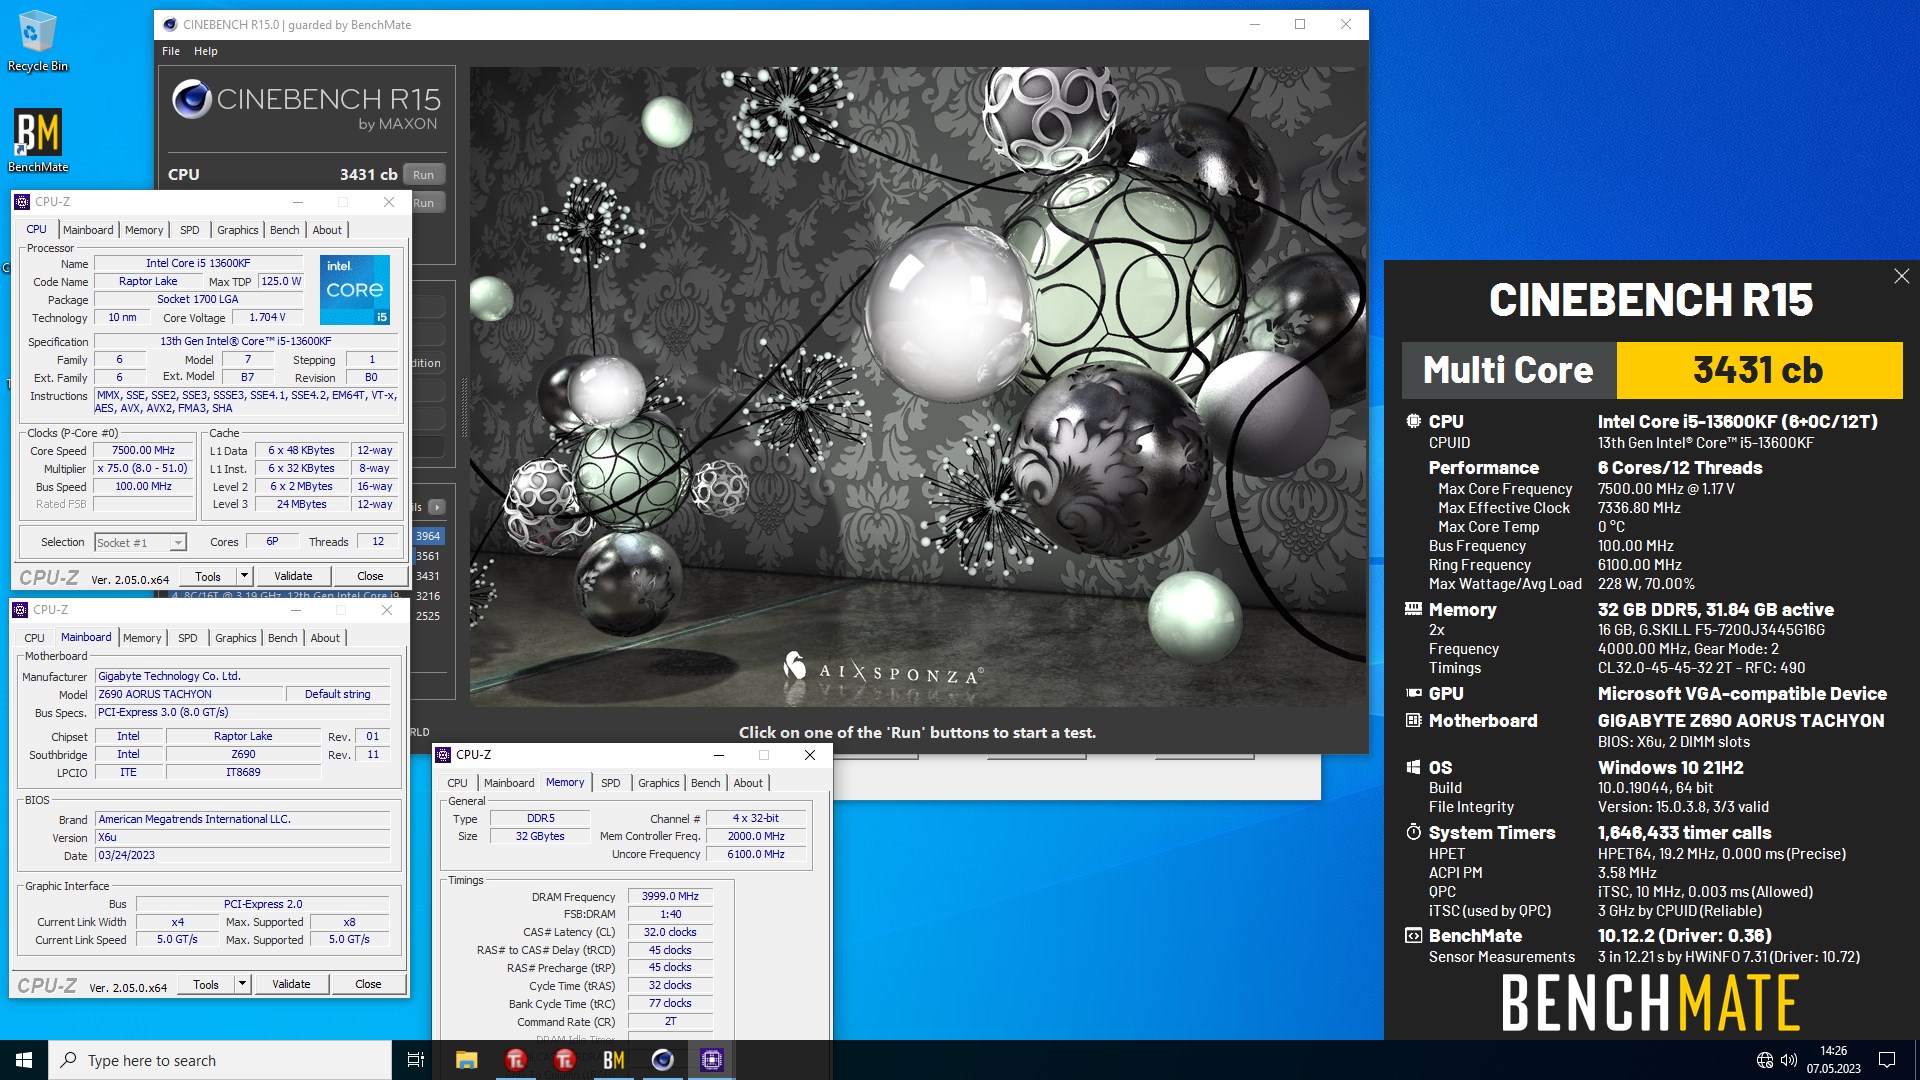This screenshot has width=1920, height=1080.
Task: Switch to CPU-Z via its taskbar icon
Action: pyautogui.click(x=712, y=1060)
